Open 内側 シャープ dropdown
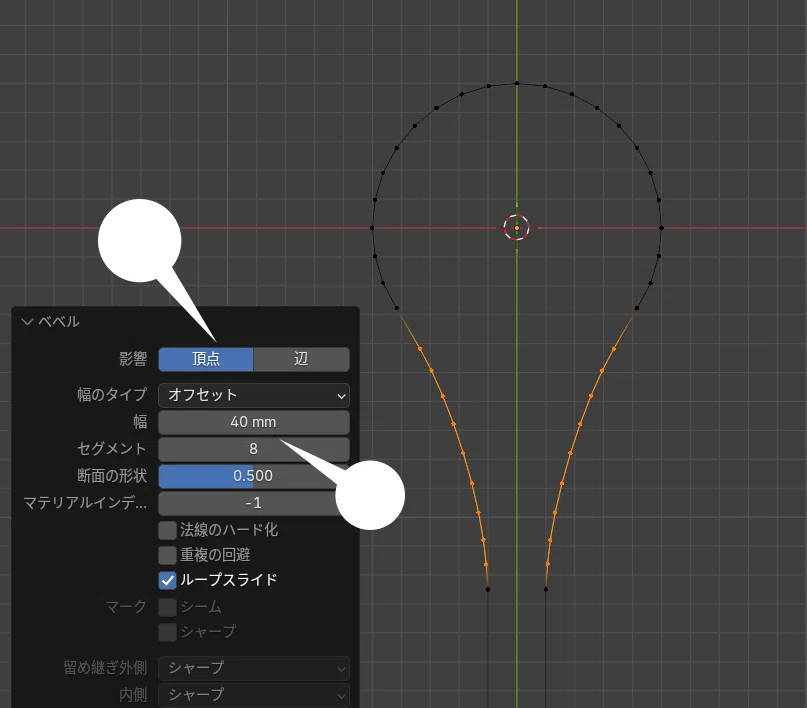 (x=254, y=695)
